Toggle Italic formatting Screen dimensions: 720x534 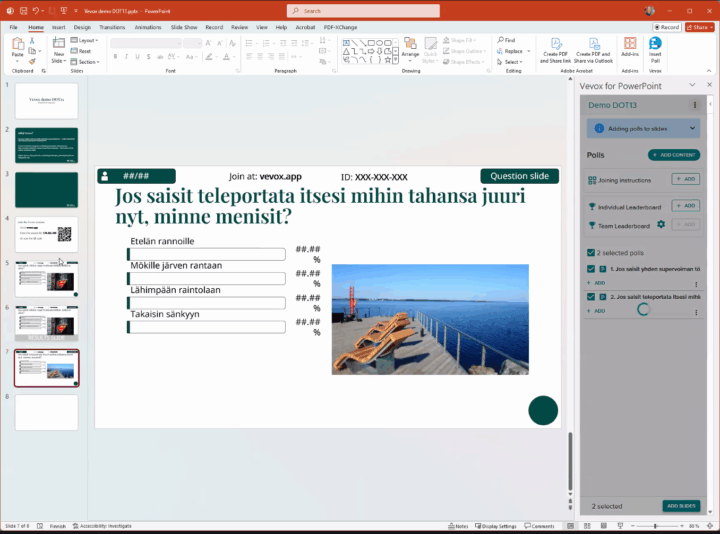[x=126, y=56]
